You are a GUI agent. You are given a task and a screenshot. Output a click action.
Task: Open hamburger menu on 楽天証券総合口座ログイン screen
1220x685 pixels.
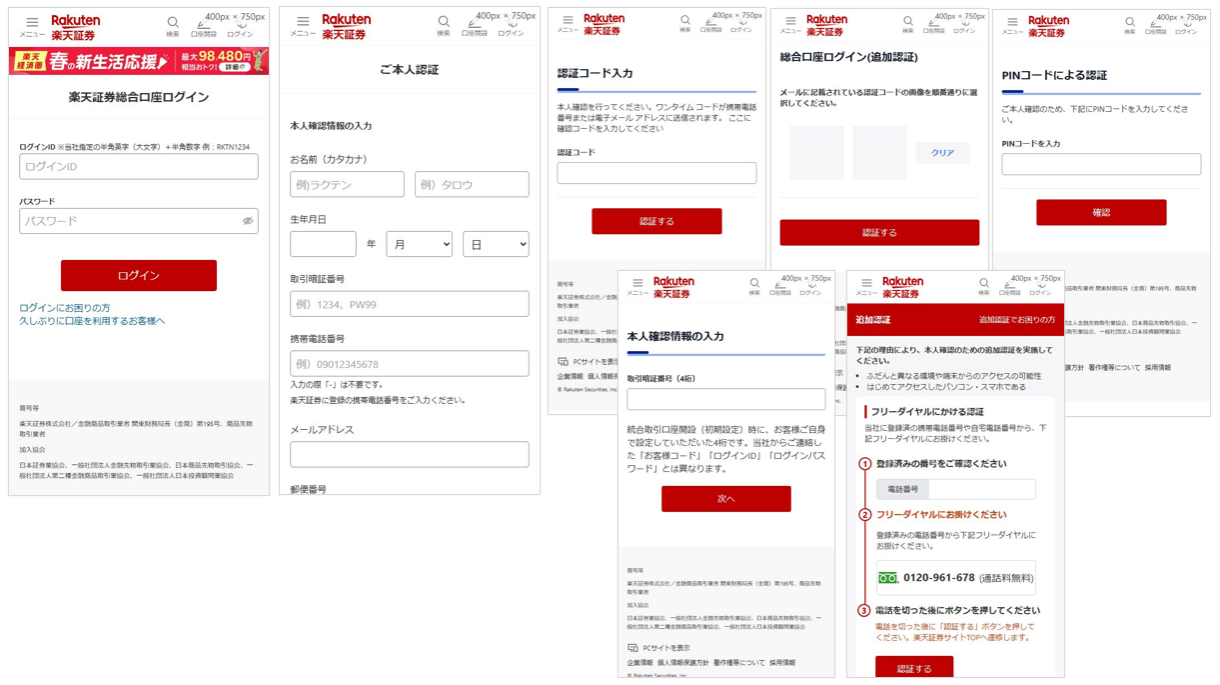click(32, 23)
